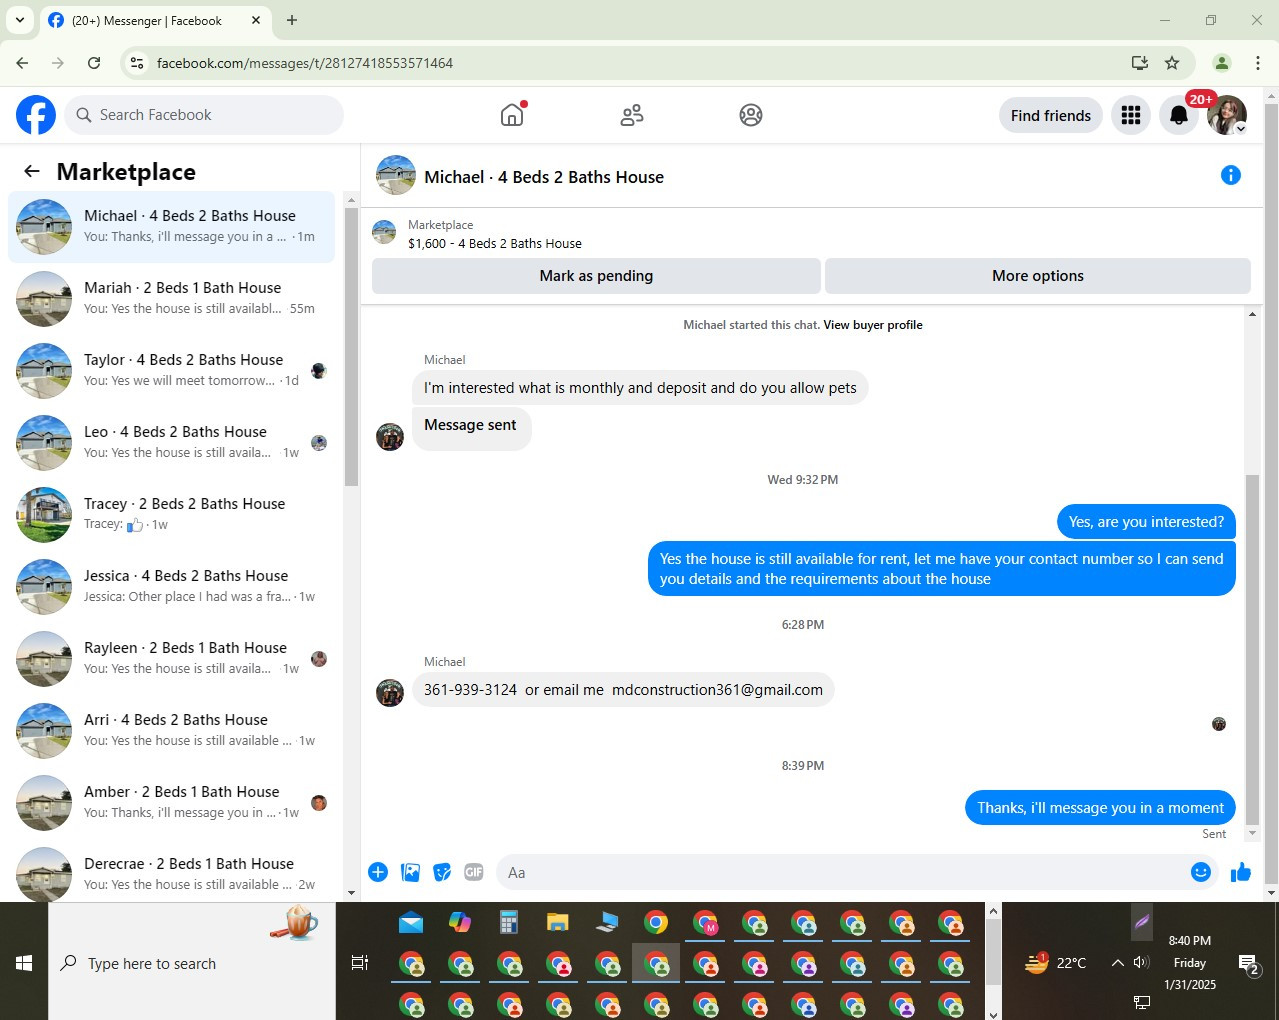
Task: View site information icon in address bar
Action: (x=138, y=63)
